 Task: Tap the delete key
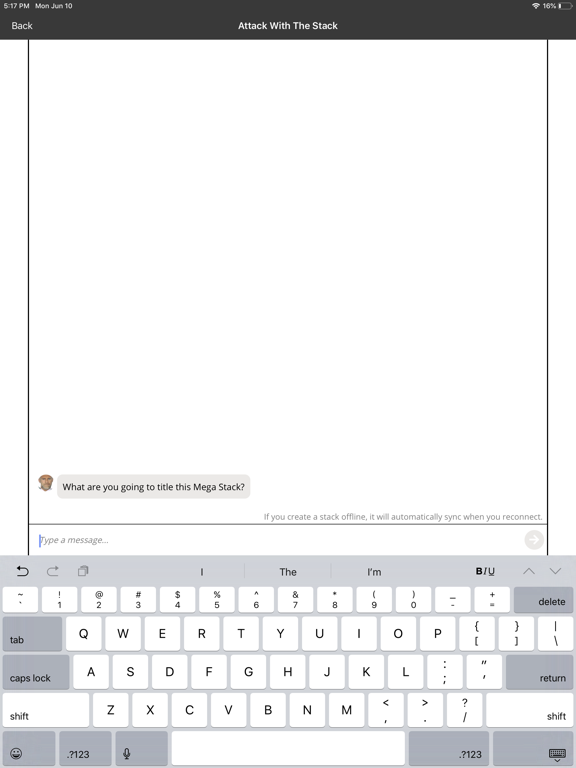pos(543,600)
